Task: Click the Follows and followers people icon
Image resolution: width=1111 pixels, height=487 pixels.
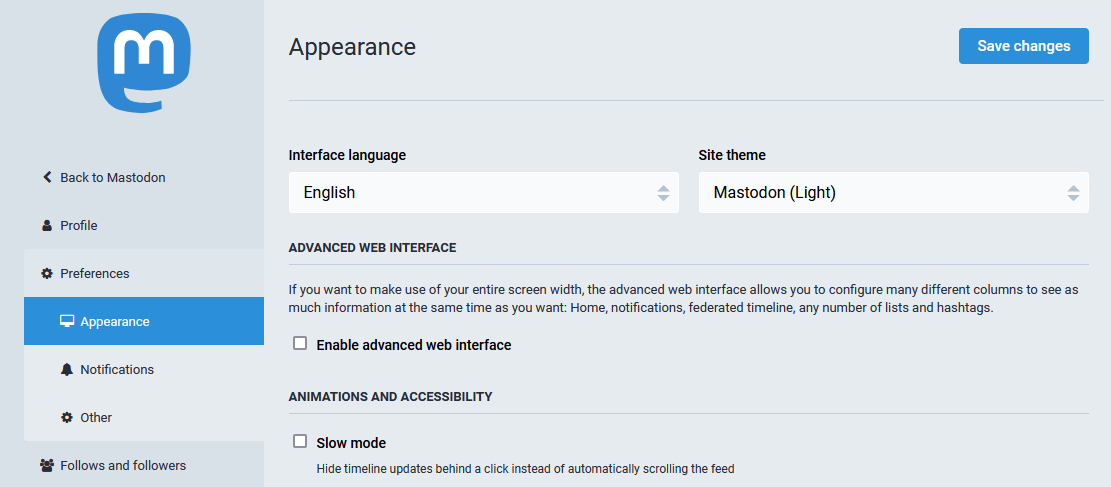Action: (47, 466)
